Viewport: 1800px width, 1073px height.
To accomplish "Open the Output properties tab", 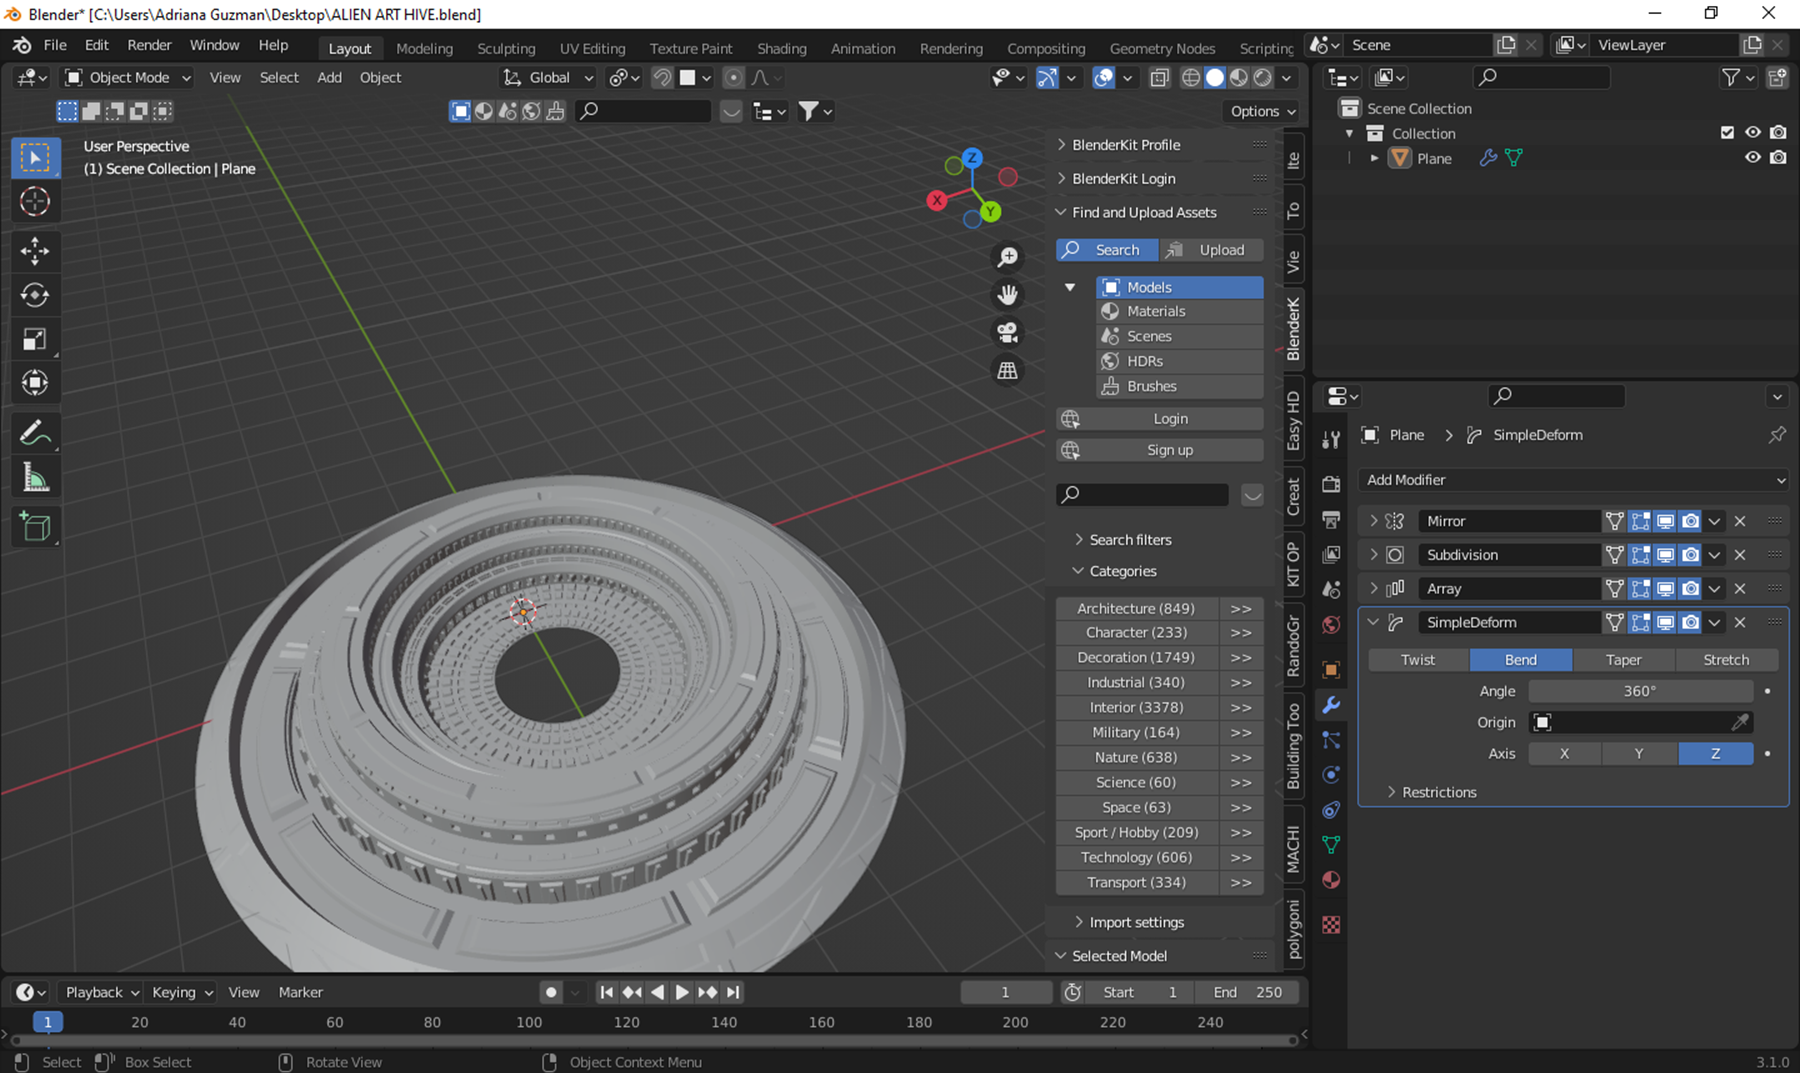I will click(1331, 519).
